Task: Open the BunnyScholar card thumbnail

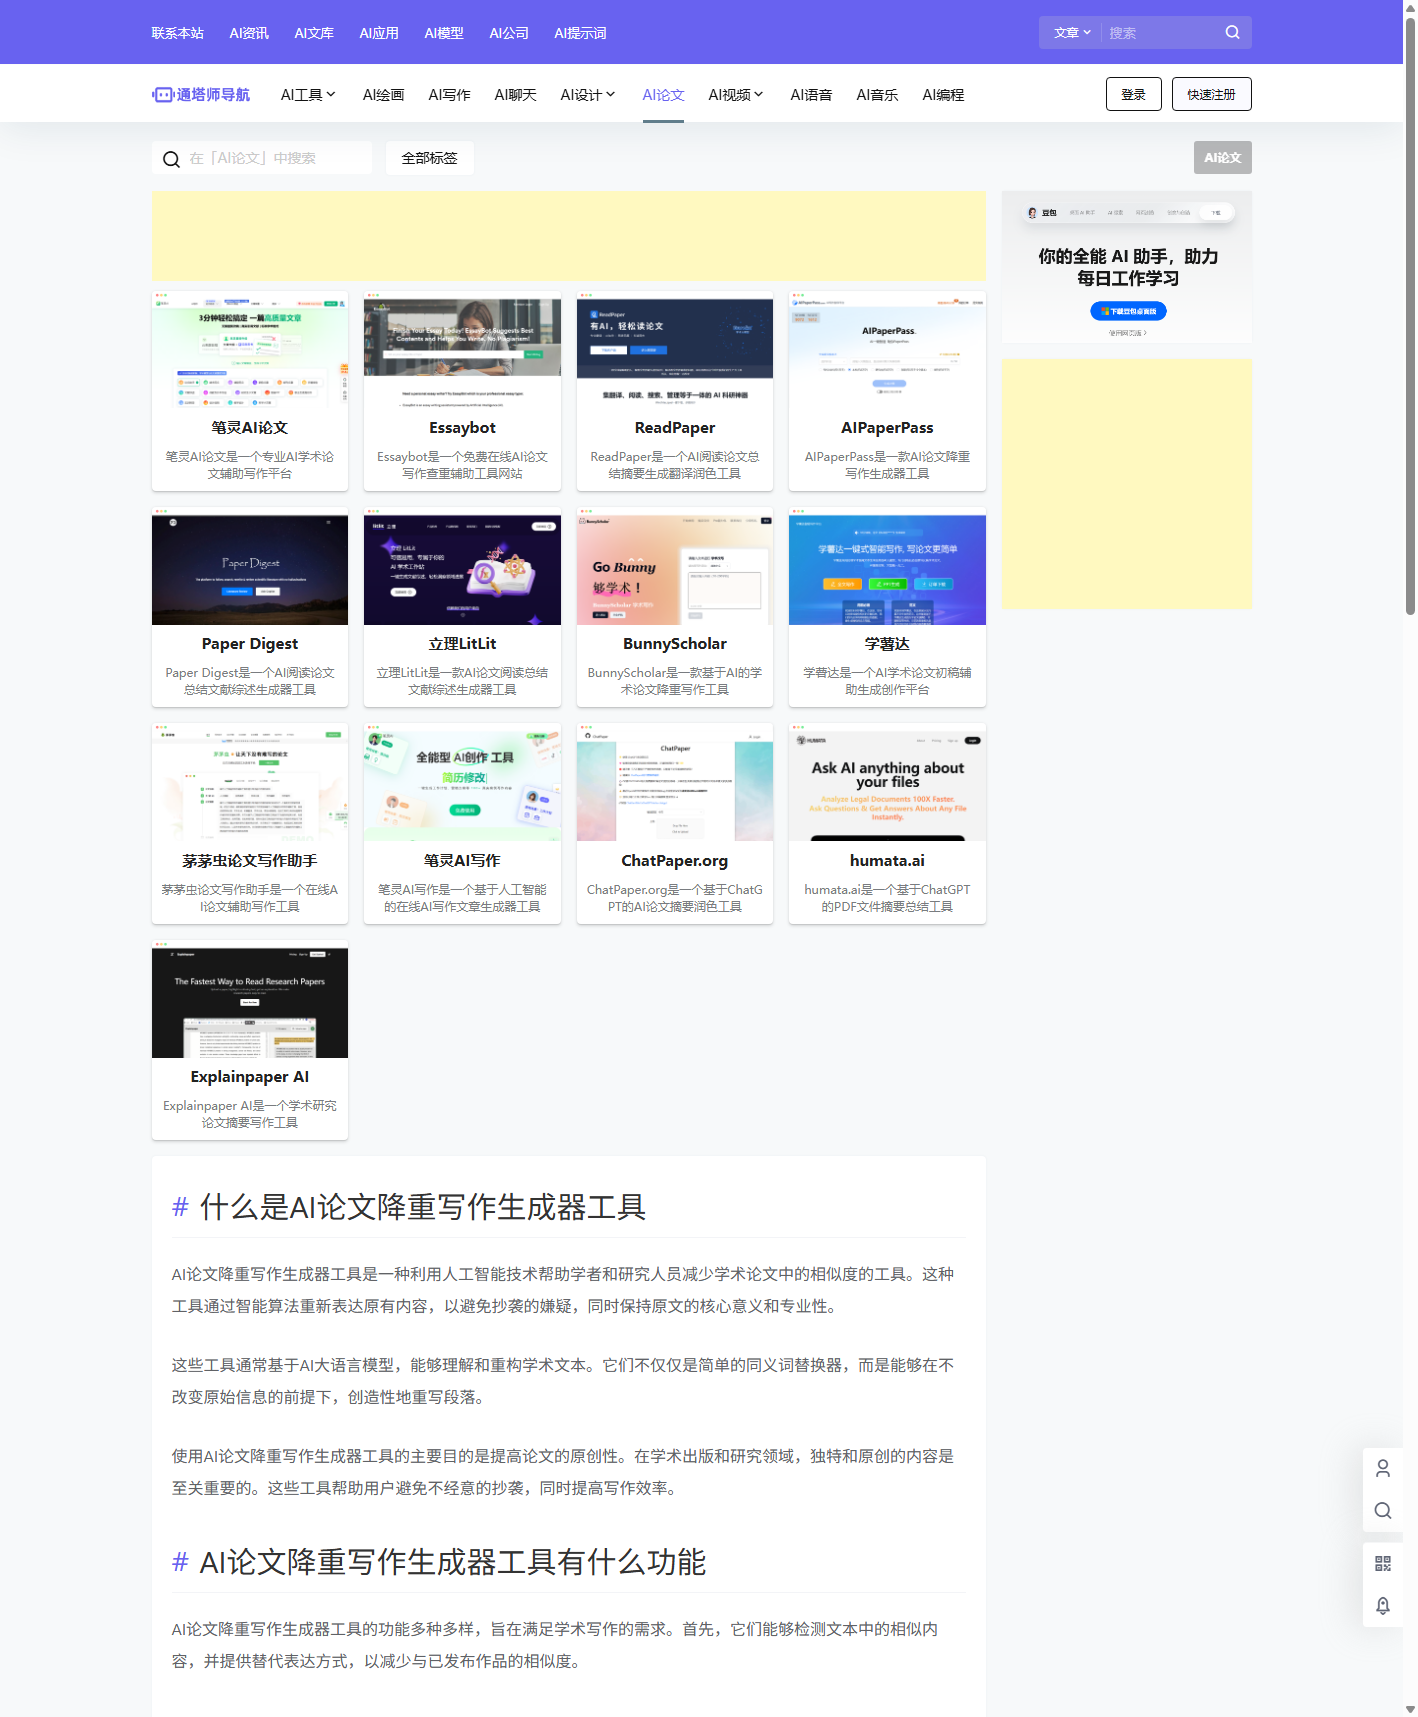Action: click(675, 567)
